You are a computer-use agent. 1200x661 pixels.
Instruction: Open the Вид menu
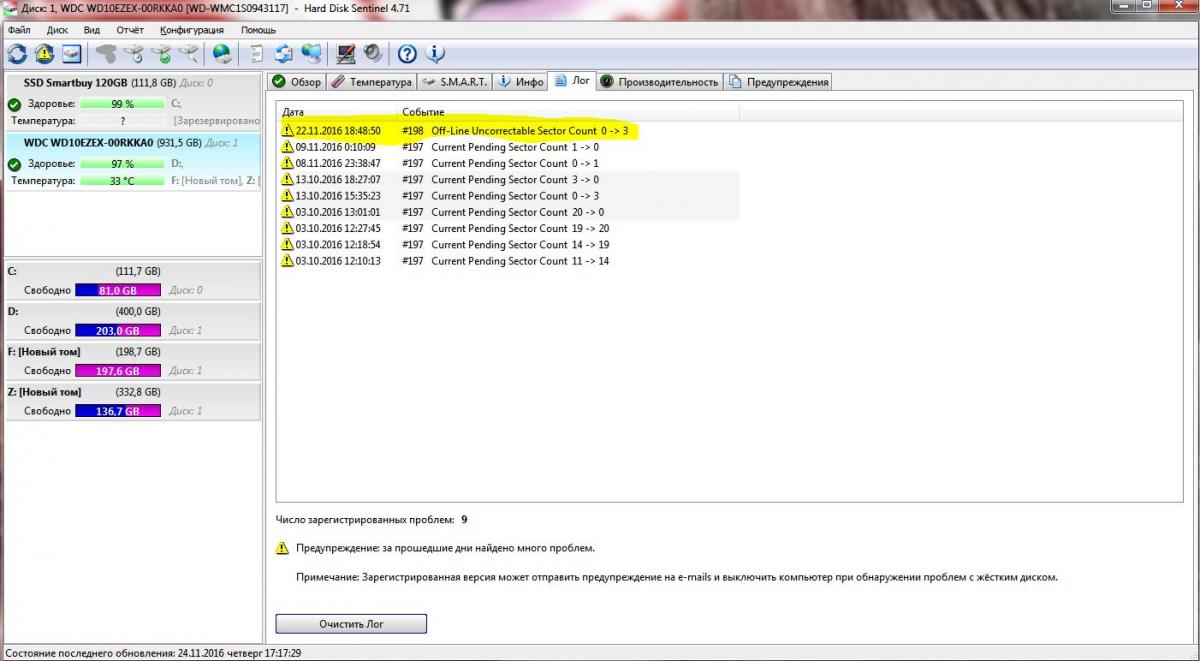click(x=92, y=30)
